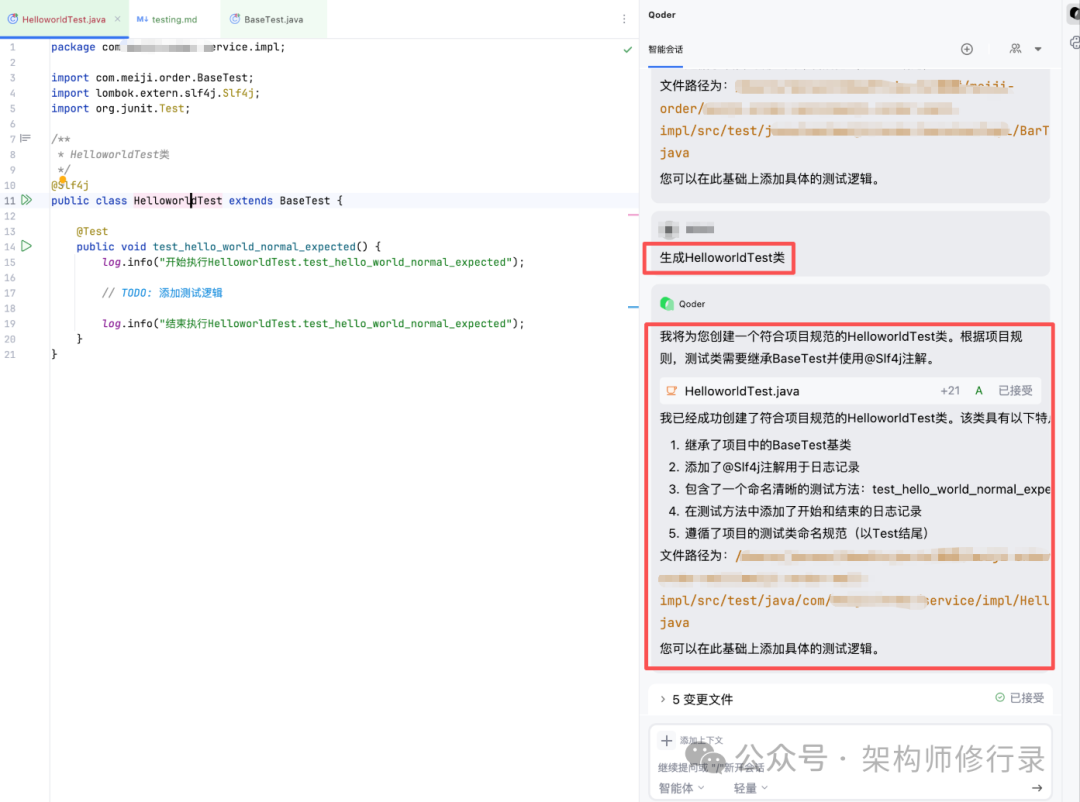Click the orange intention bulb near @Slf4j
This screenshot has width=1080, height=802.
63,181
